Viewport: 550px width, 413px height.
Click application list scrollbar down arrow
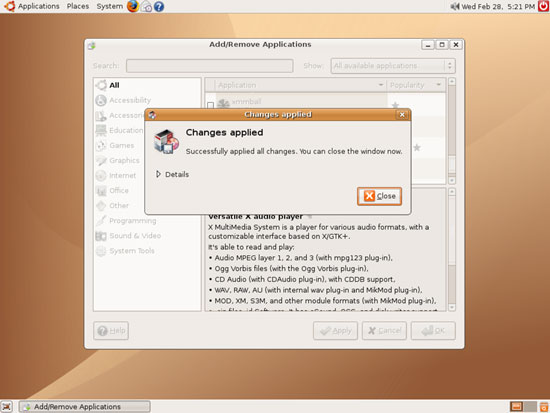coord(452,180)
